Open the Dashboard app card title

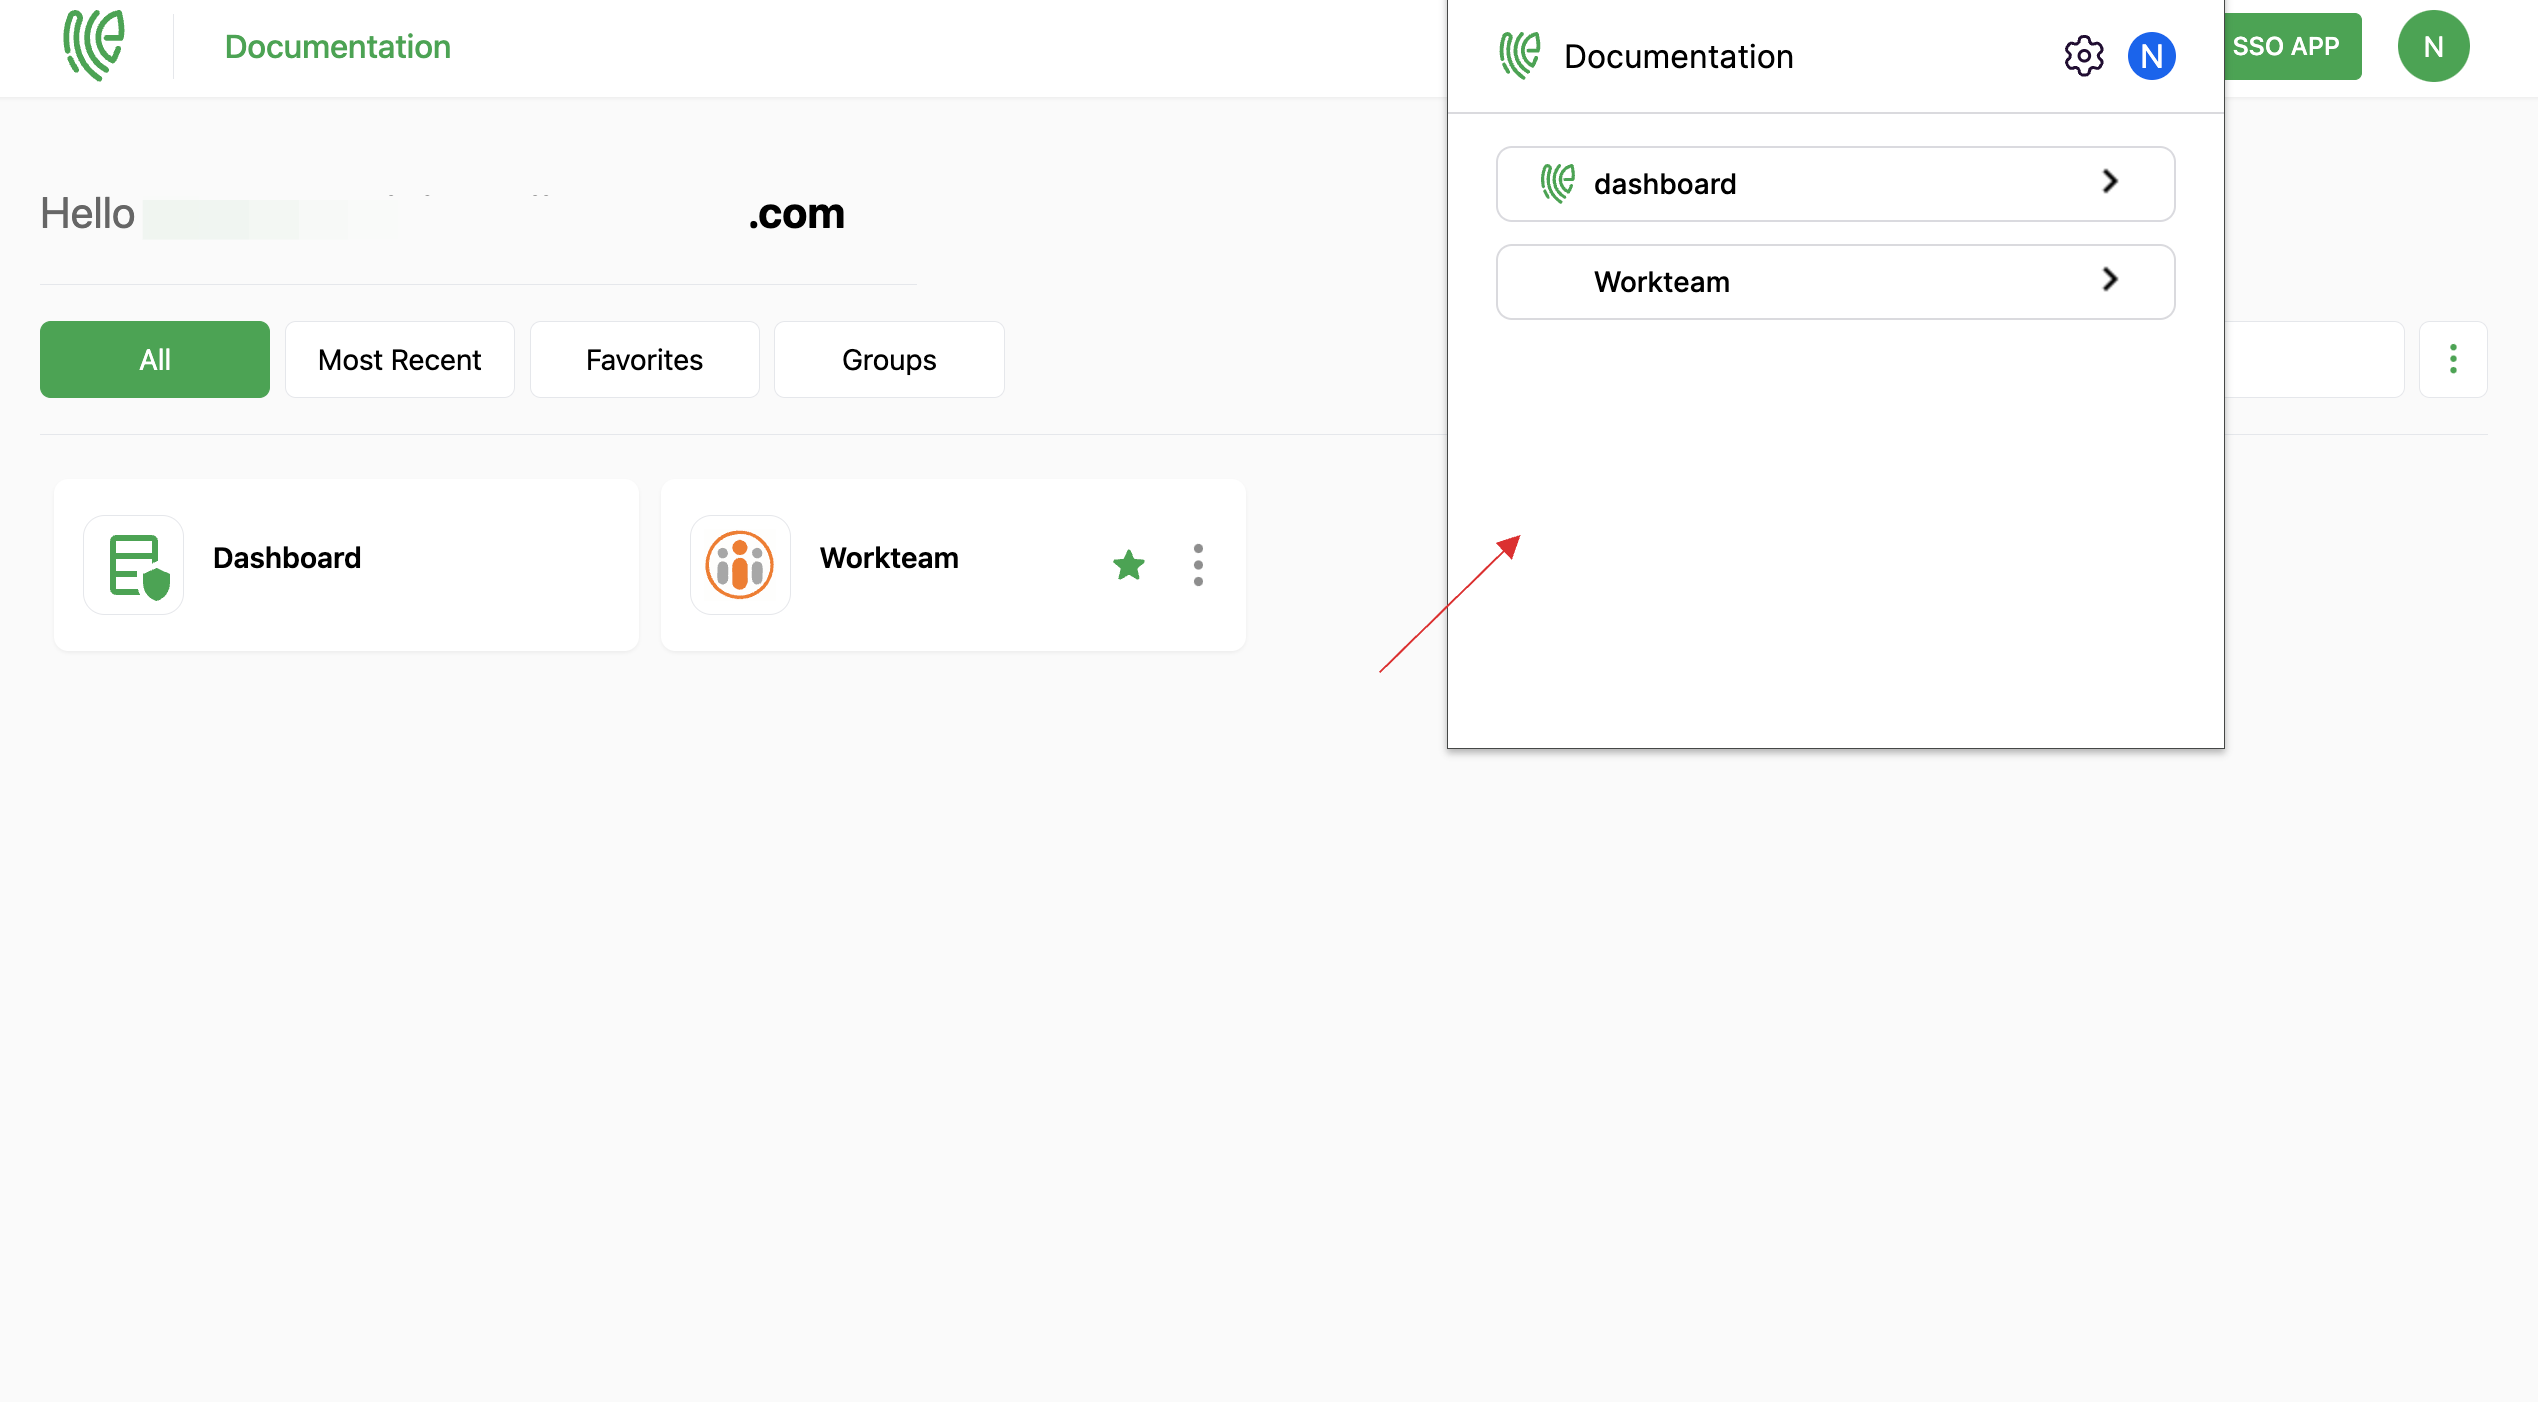[287, 558]
